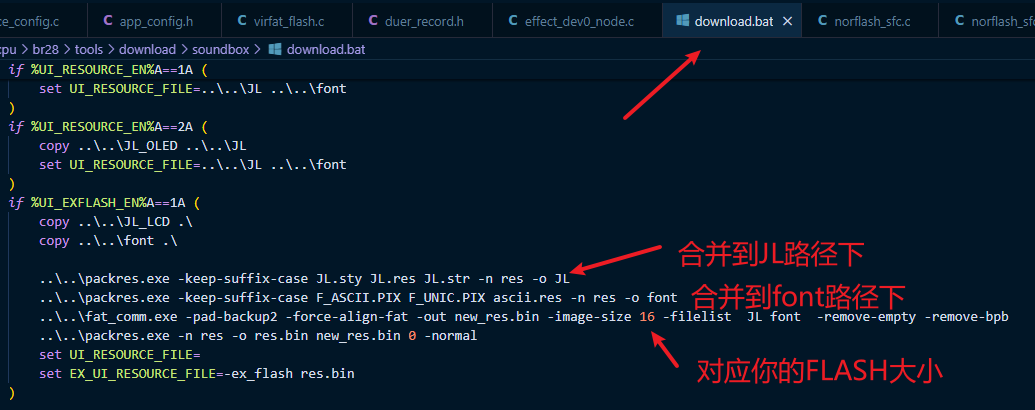Click the C icon on effect_dev0_node.c tab
Screen dimensions: 1035x410
pyautogui.click(x=513, y=21)
